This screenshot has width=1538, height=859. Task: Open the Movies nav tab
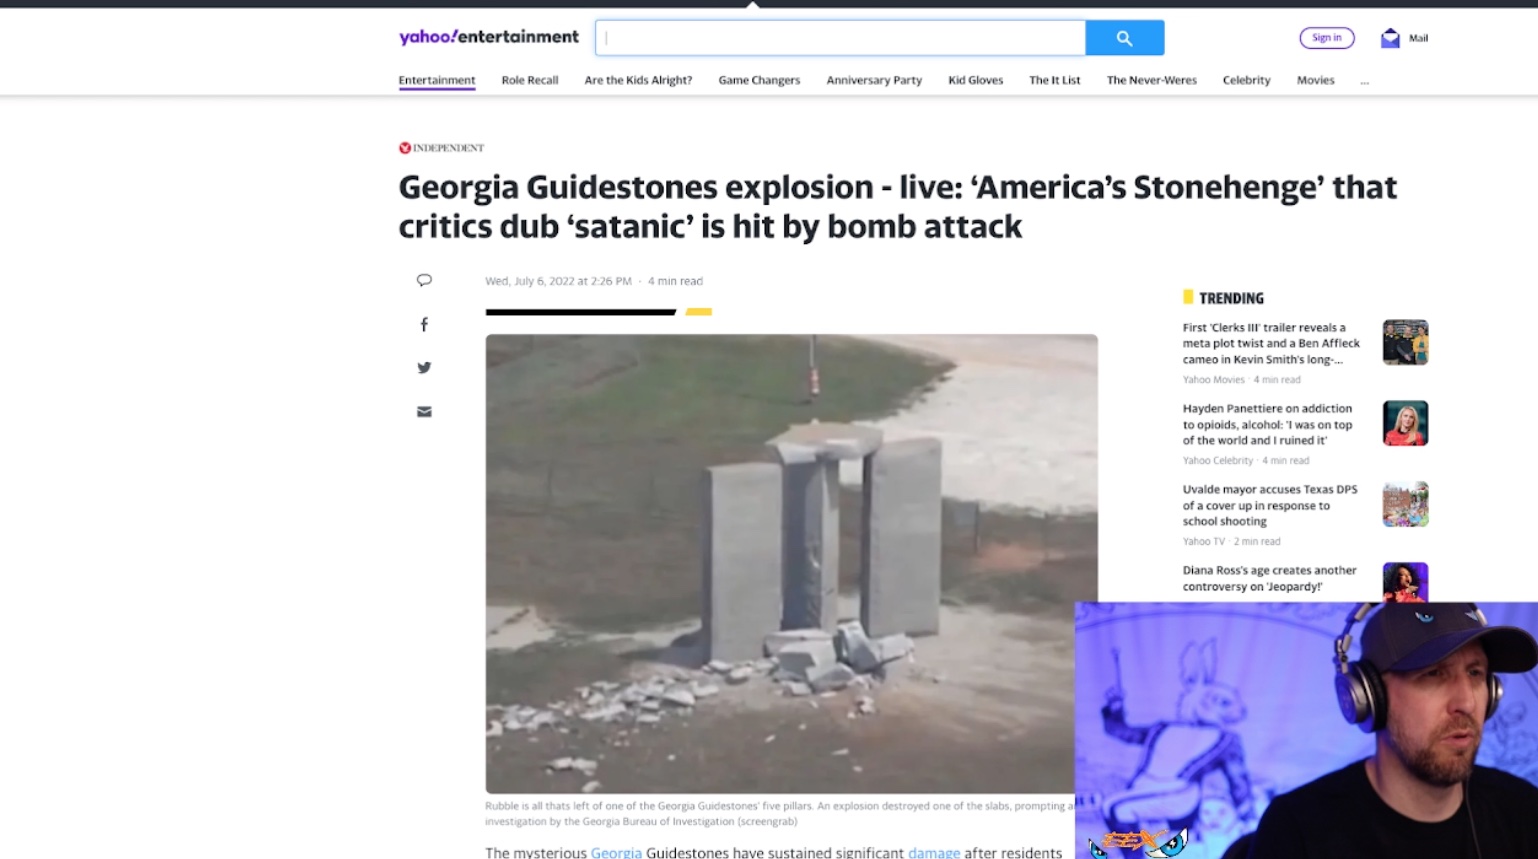tap(1315, 80)
